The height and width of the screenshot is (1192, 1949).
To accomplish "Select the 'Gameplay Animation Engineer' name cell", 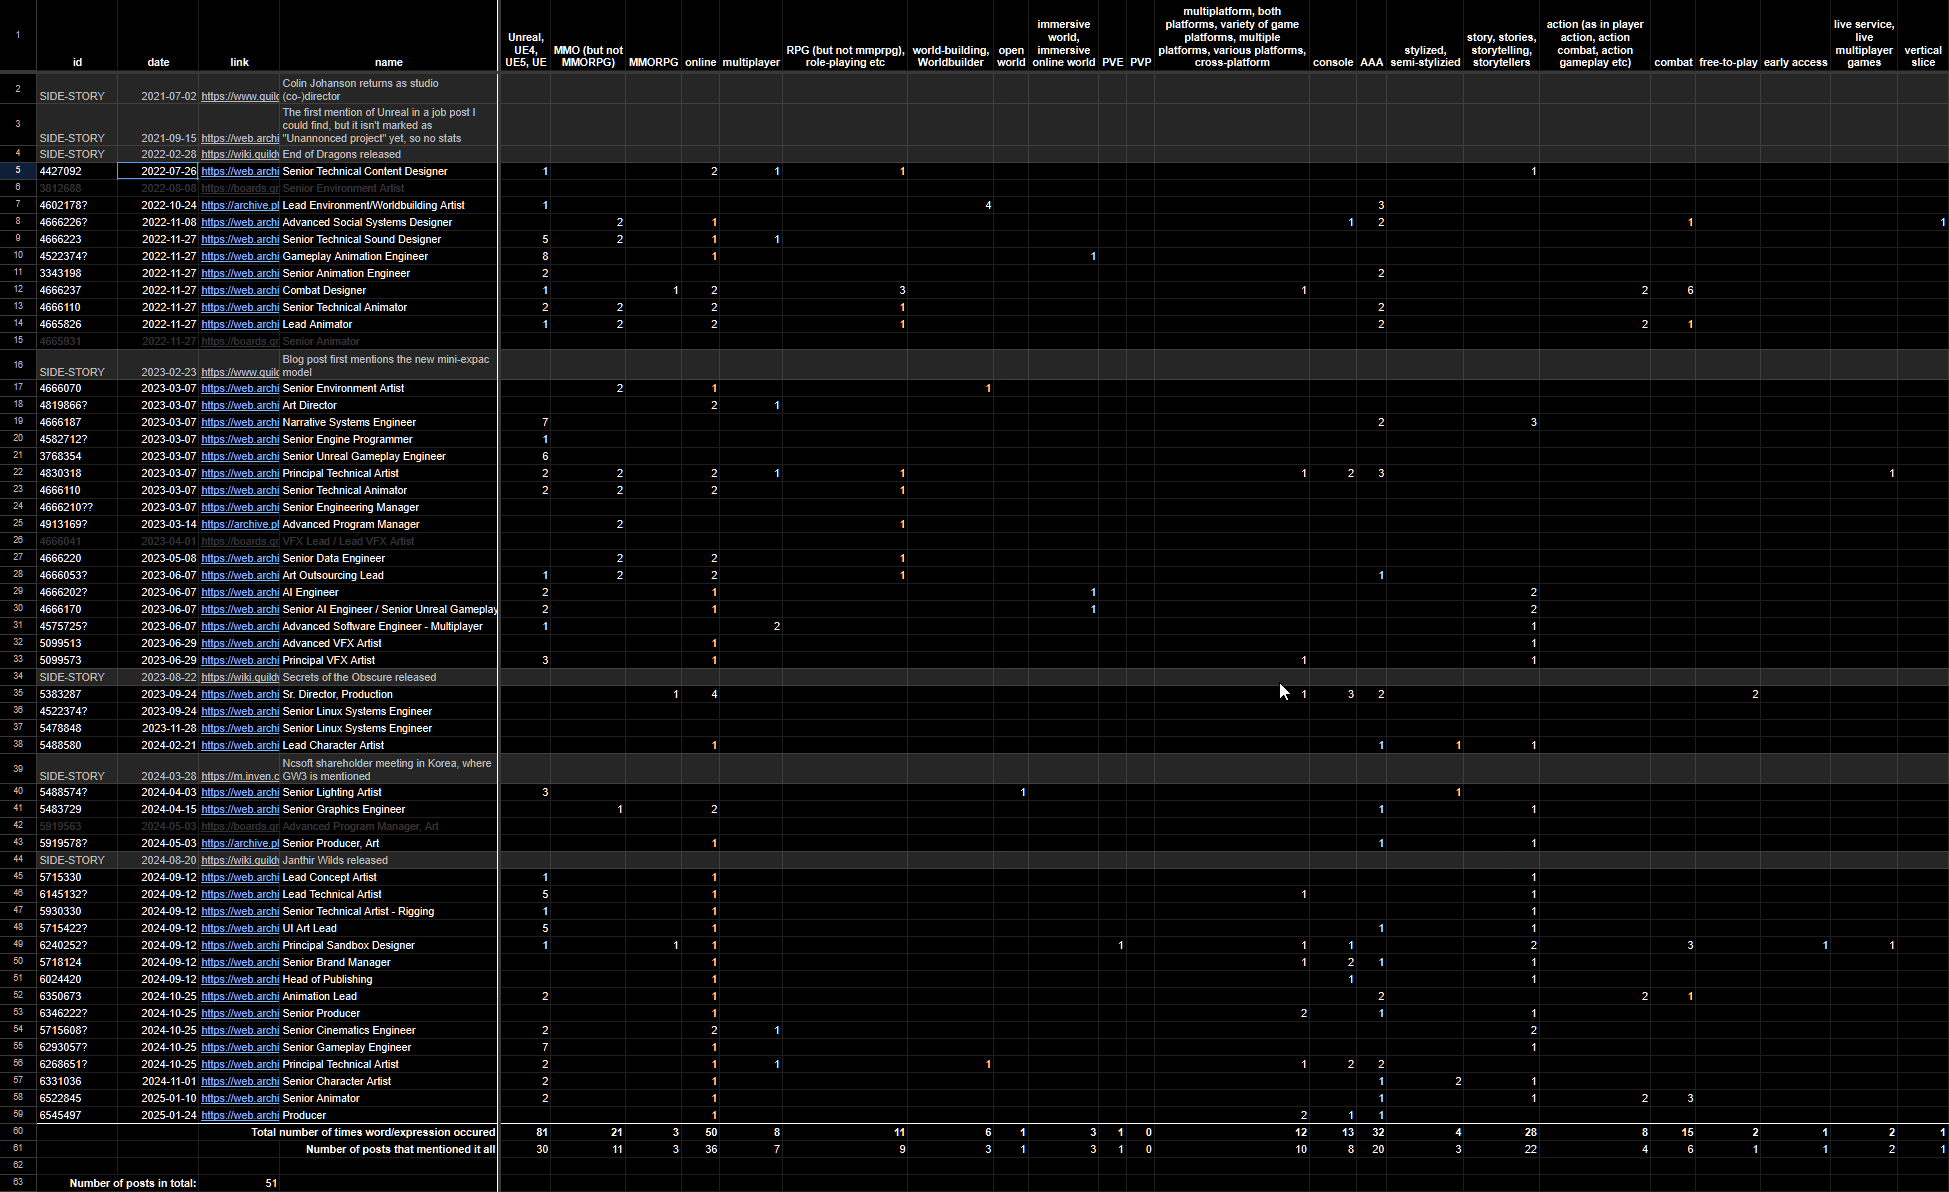I will point(388,256).
